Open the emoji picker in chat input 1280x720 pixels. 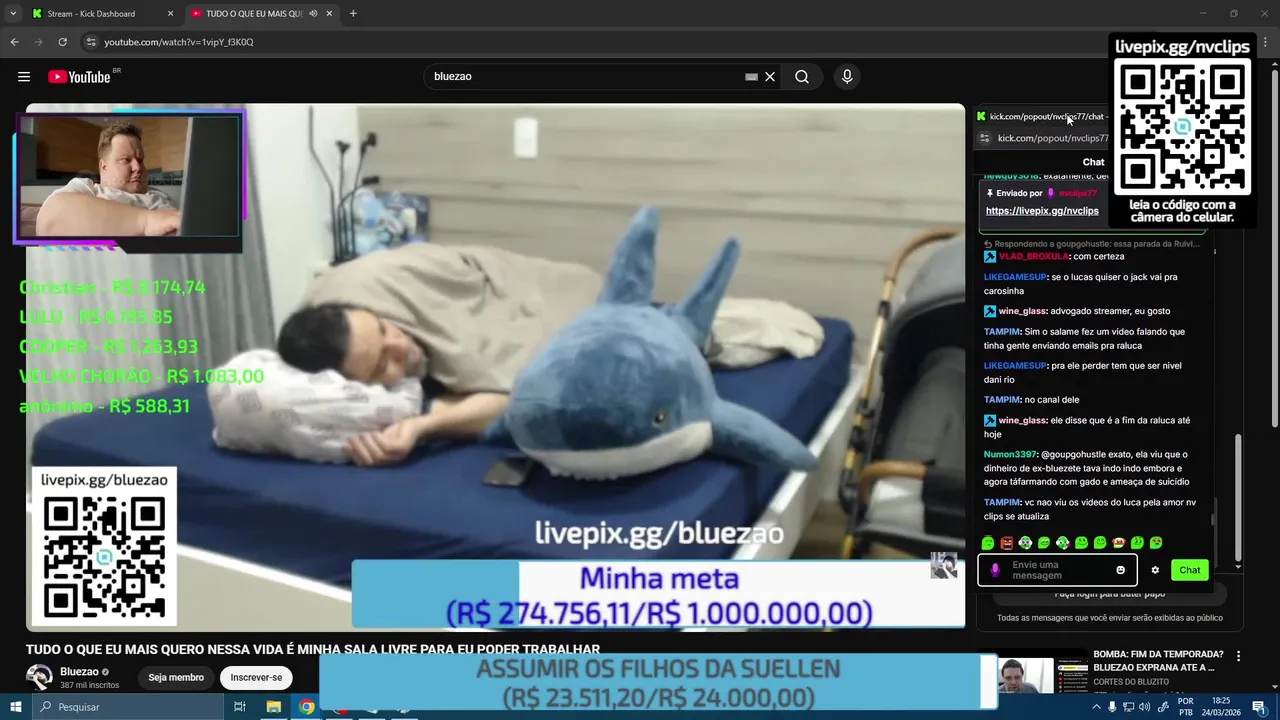click(1120, 570)
